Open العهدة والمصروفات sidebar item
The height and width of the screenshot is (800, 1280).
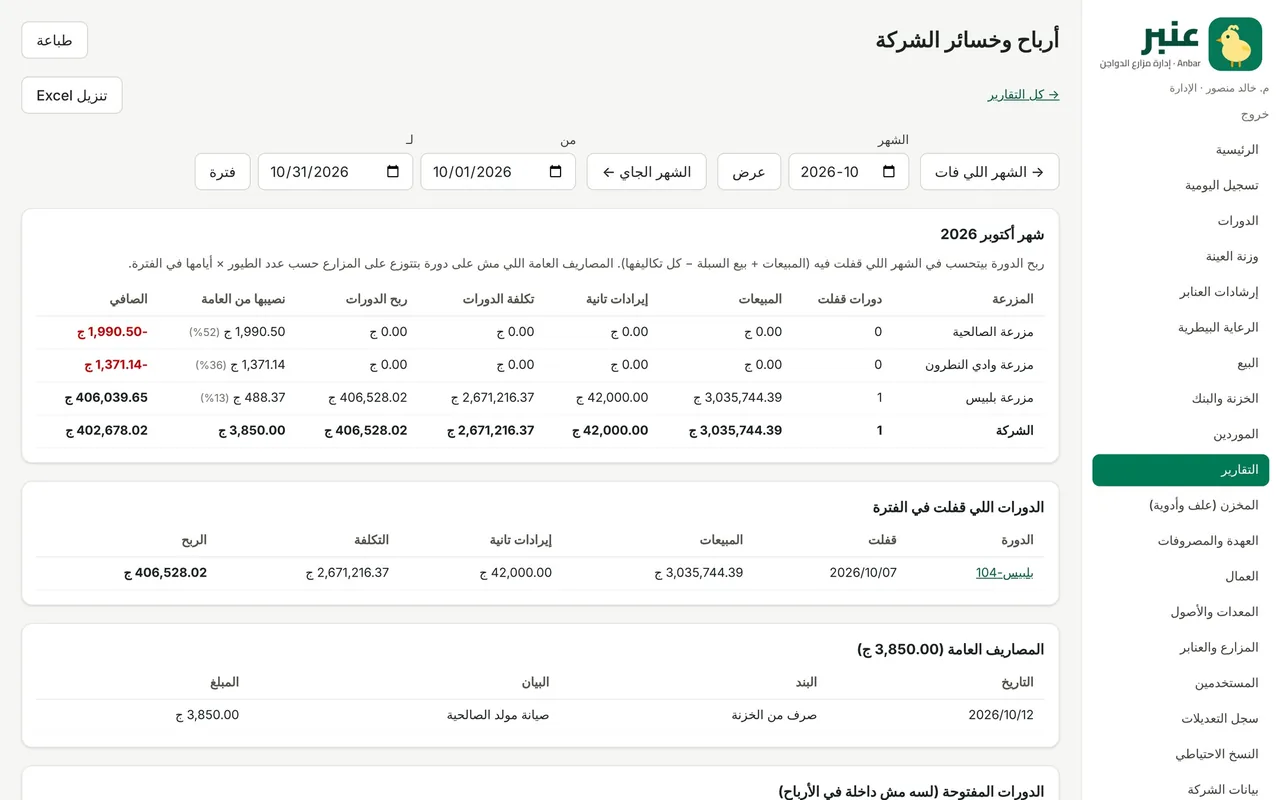tap(1180, 541)
